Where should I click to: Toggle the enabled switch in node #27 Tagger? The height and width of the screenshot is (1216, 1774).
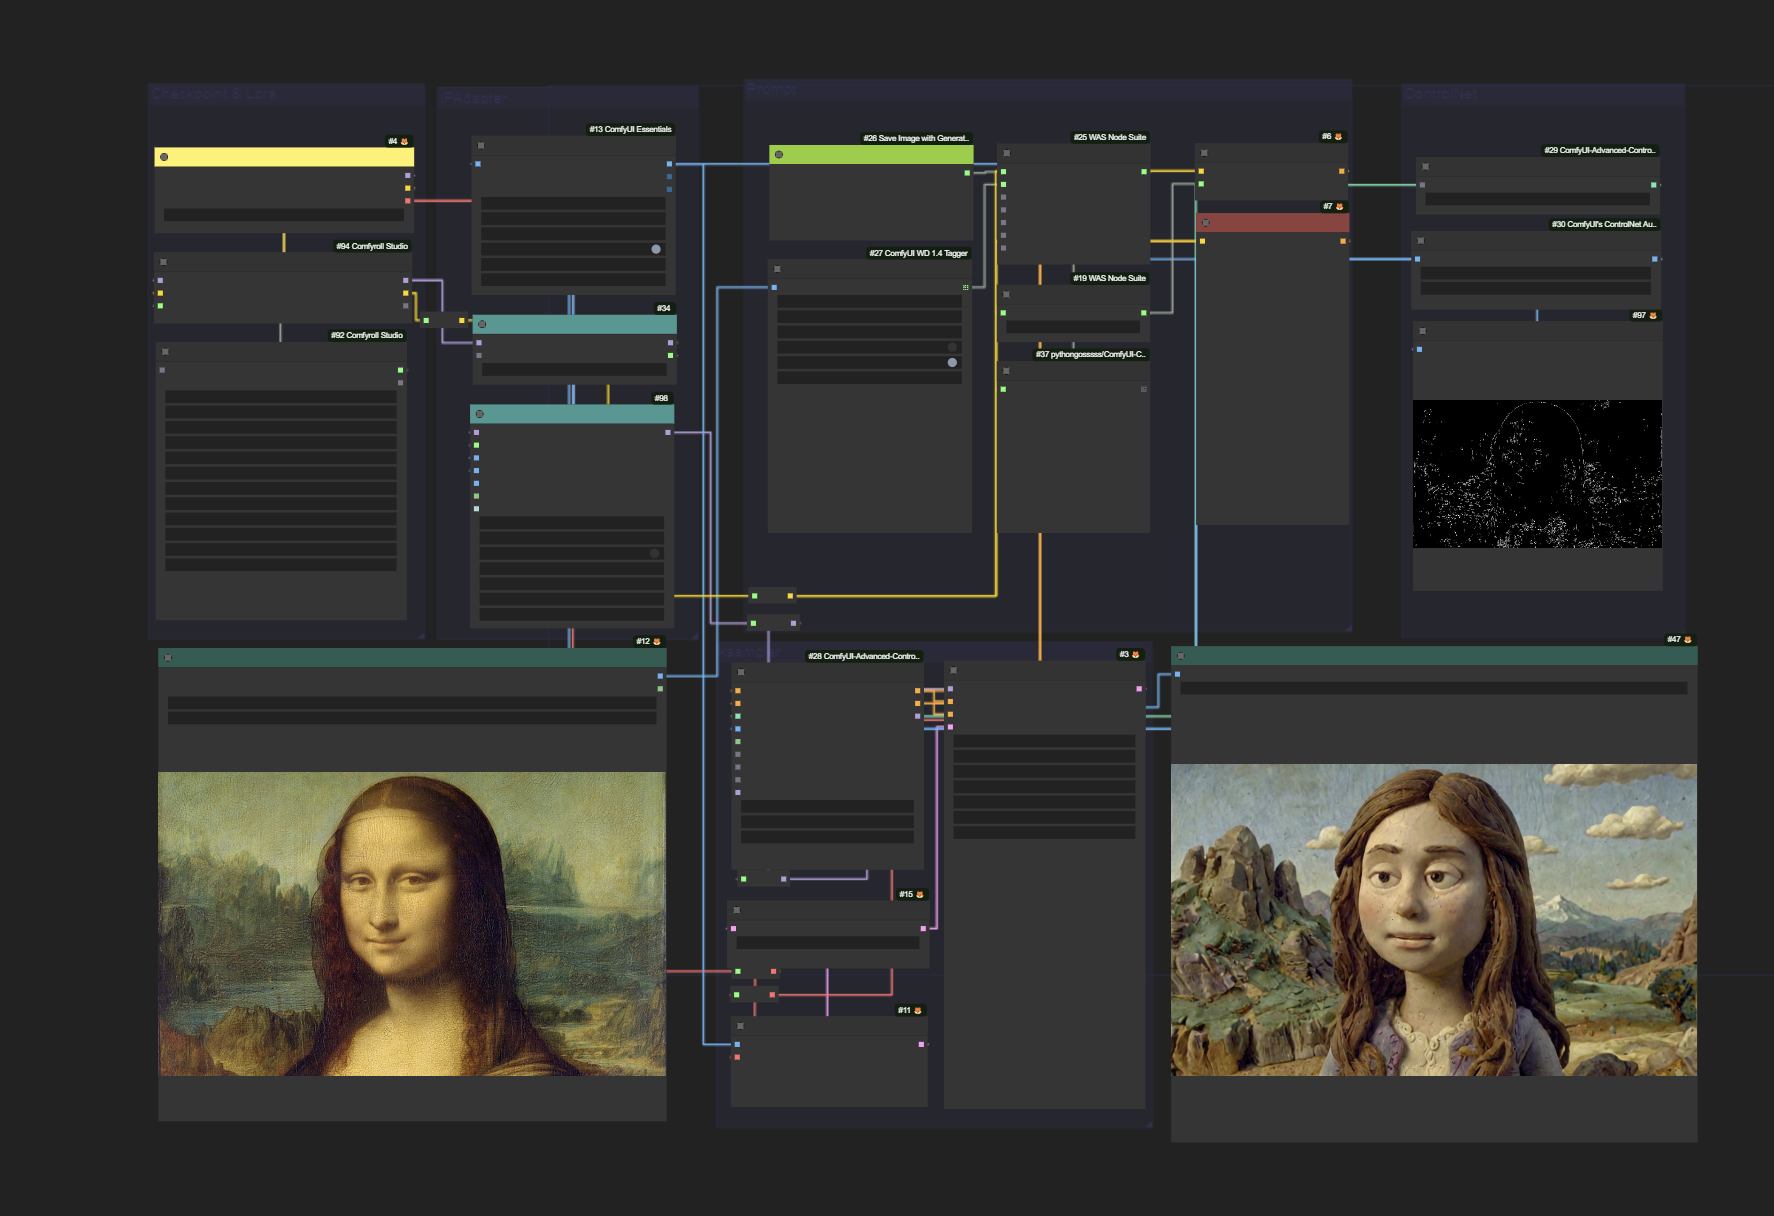(952, 363)
